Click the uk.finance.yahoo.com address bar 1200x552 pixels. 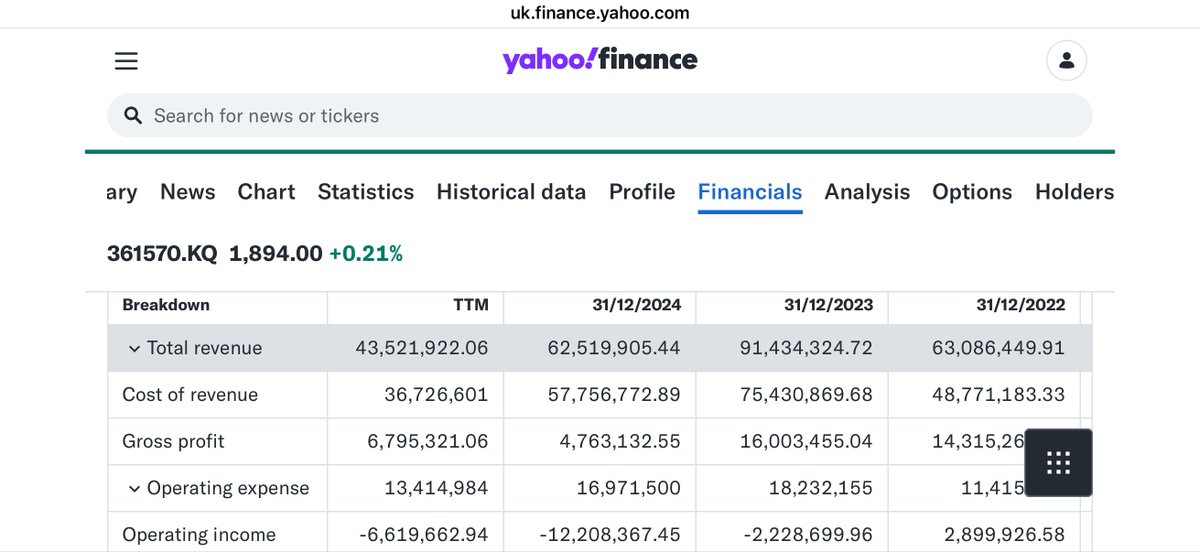tap(600, 13)
